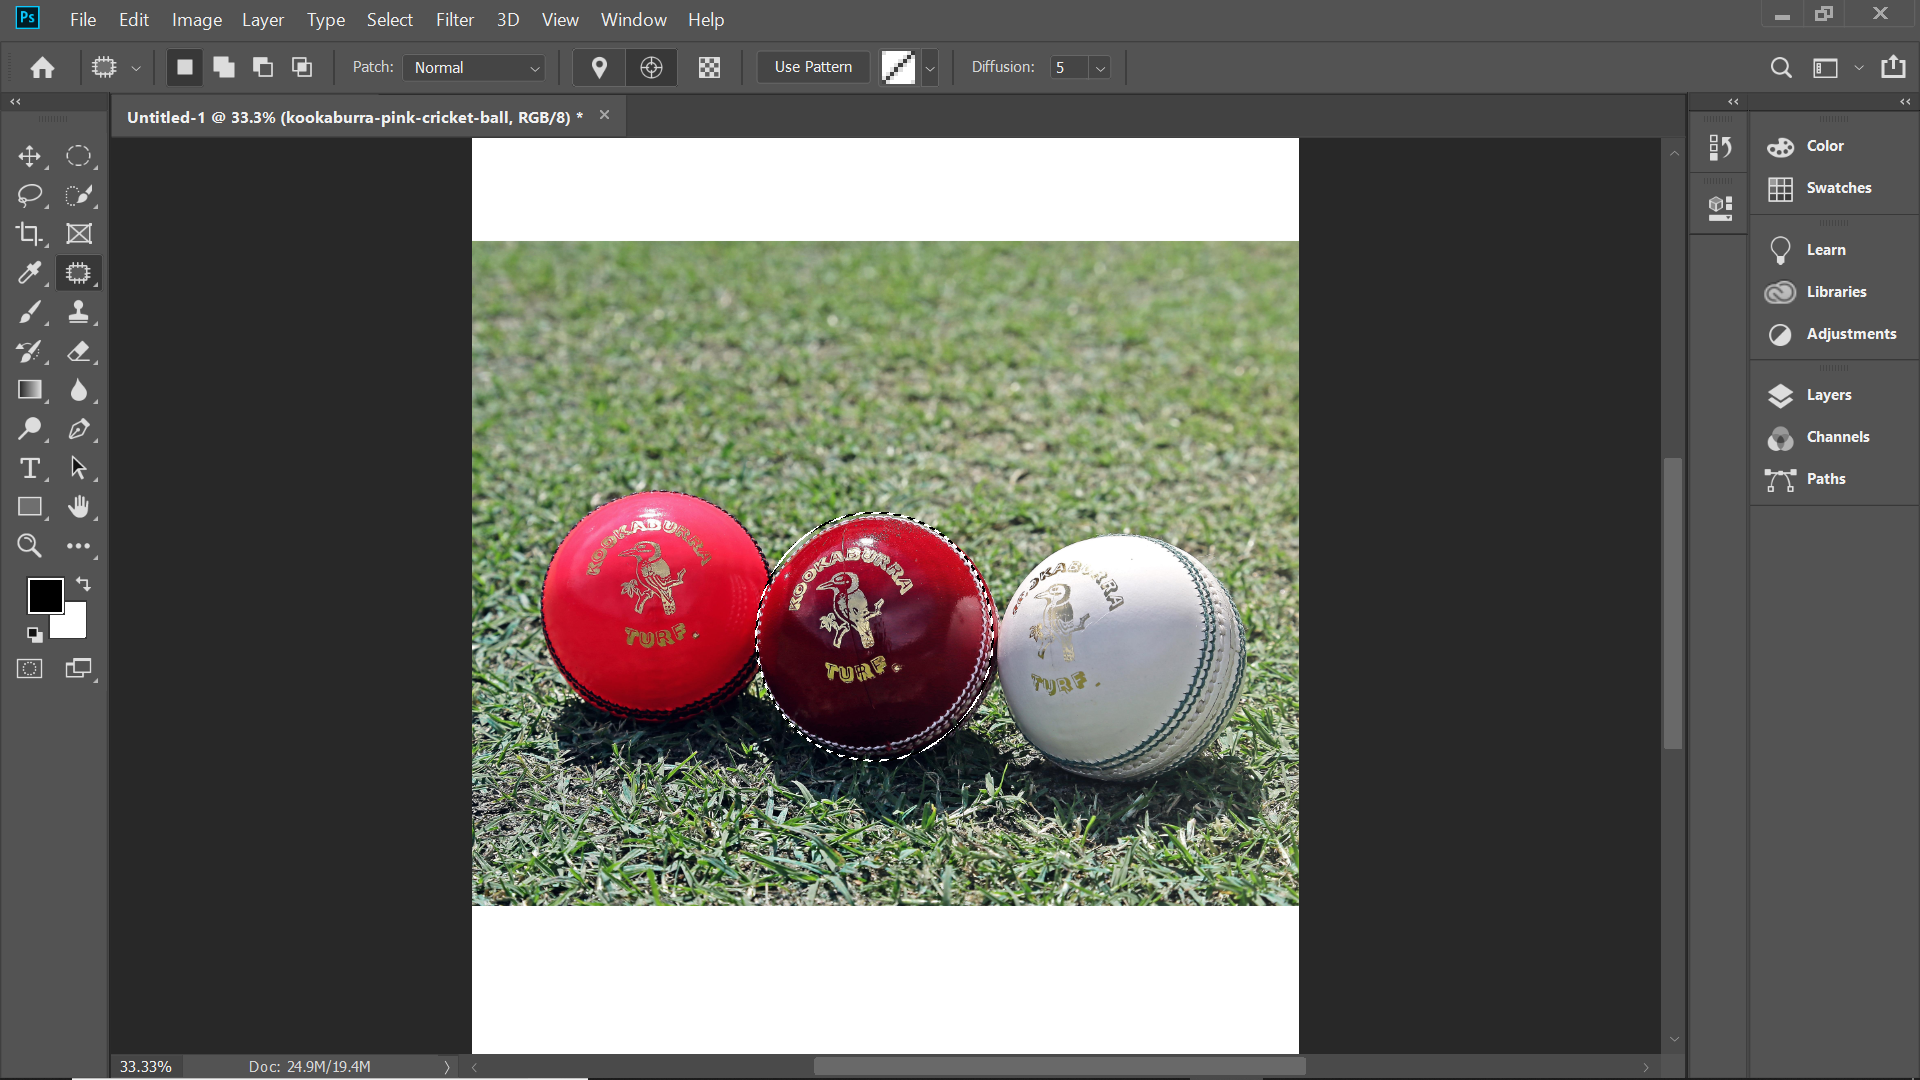The width and height of the screenshot is (1920, 1080).
Task: Select the Lasso tool
Action: [29, 195]
